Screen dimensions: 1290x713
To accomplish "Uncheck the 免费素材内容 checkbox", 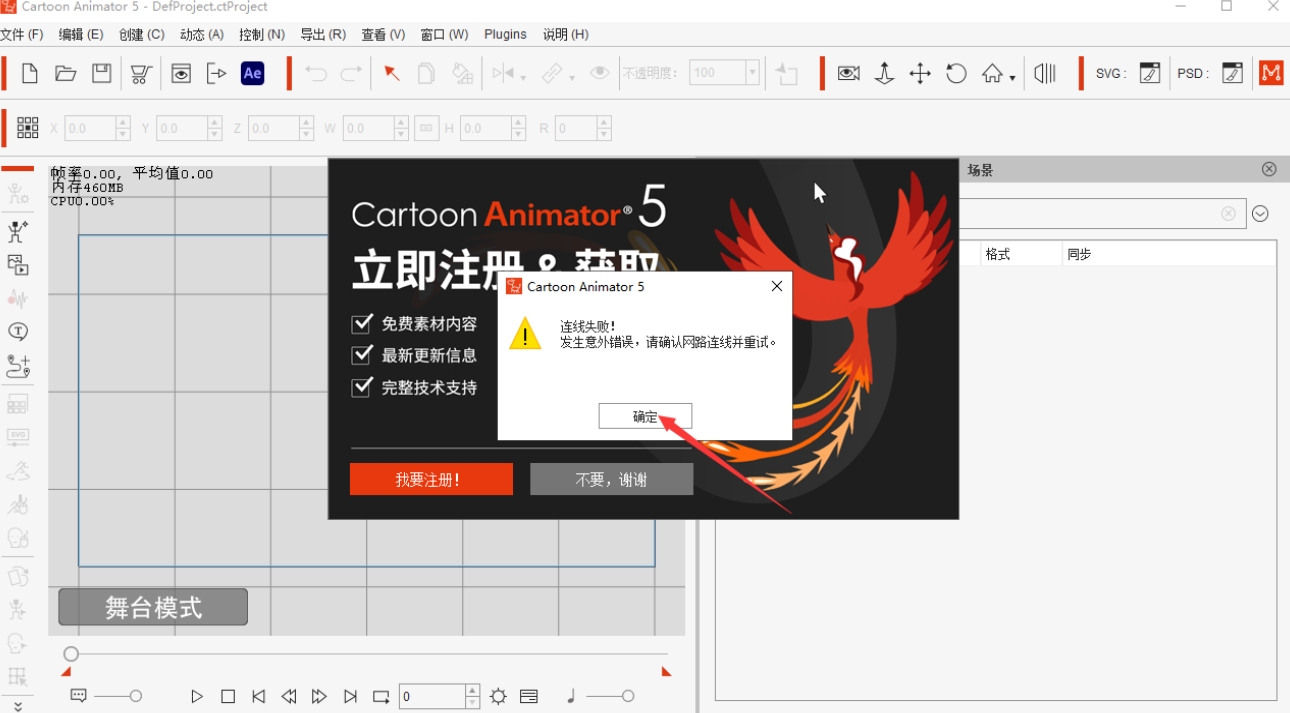I will pyautogui.click(x=362, y=324).
